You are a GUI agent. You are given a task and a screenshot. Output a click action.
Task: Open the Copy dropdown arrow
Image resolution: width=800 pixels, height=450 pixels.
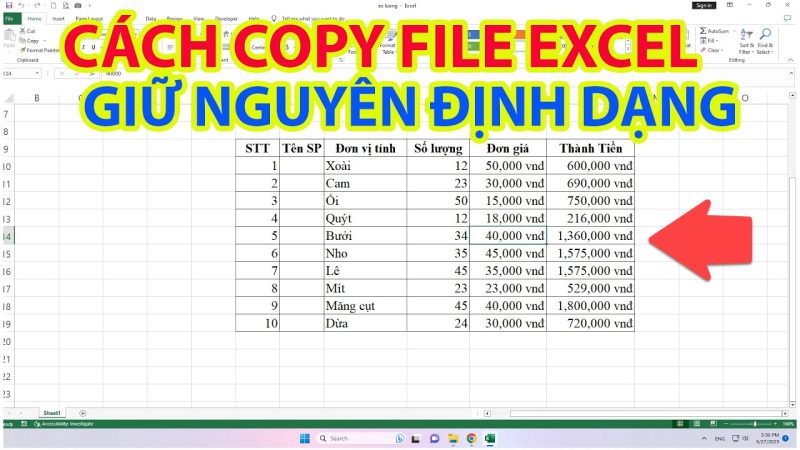[x=44, y=40]
